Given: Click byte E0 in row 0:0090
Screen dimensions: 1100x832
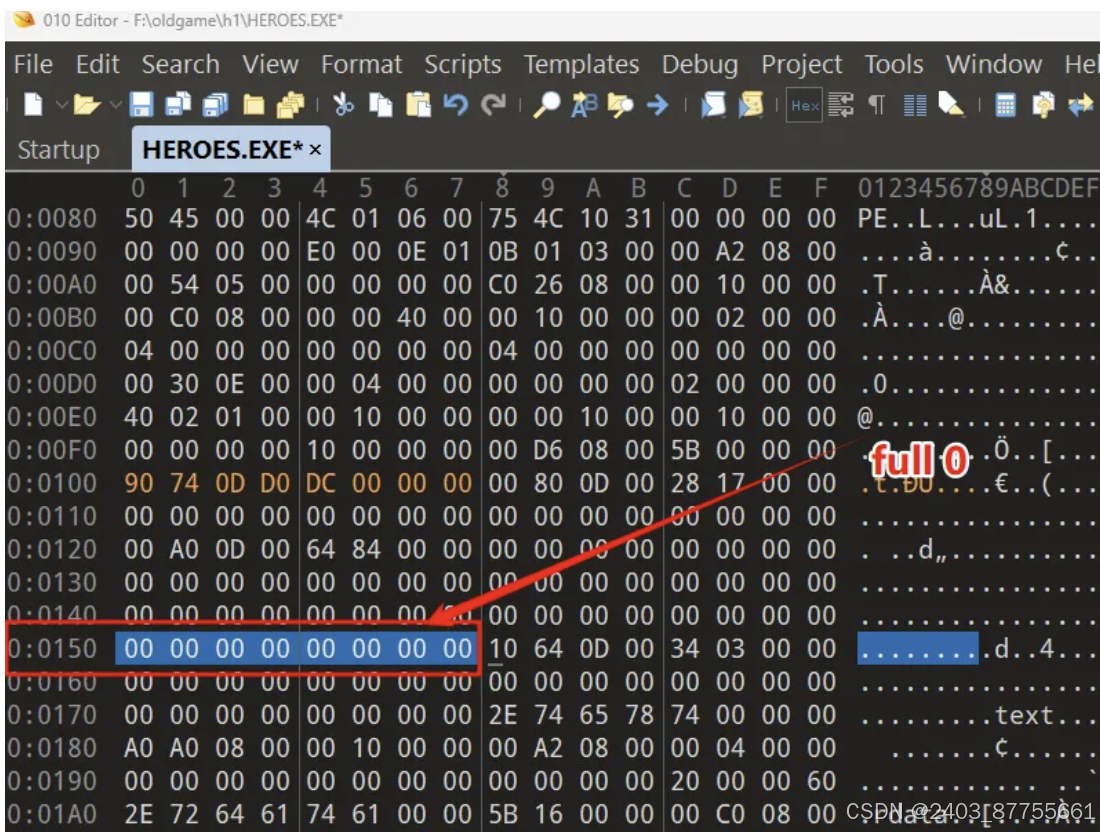Looking at the screenshot, I should click(x=321, y=252).
